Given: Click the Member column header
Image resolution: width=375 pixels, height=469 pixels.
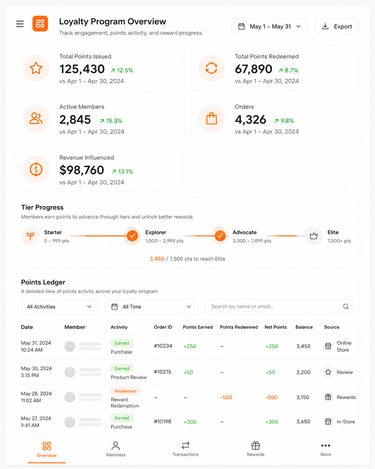Looking at the screenshot, I should point(75,327).
